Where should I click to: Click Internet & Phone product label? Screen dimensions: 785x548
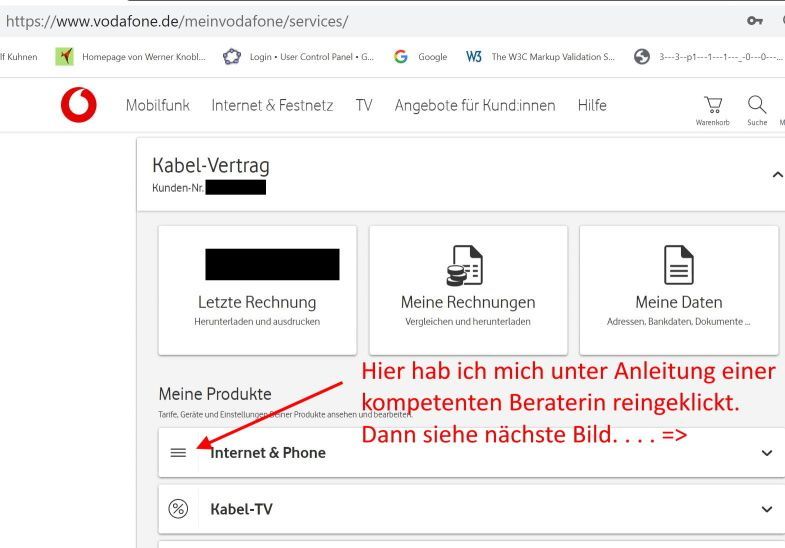tap(268, 453)
